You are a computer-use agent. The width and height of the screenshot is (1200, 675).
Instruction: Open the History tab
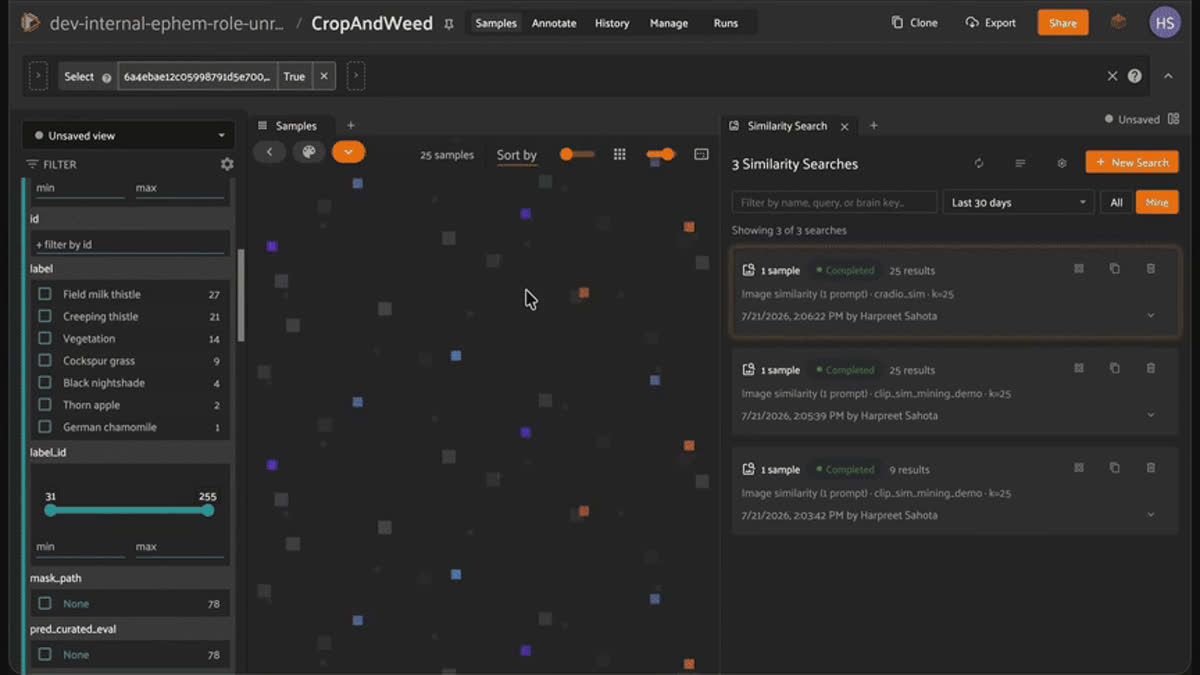point(612,23)
